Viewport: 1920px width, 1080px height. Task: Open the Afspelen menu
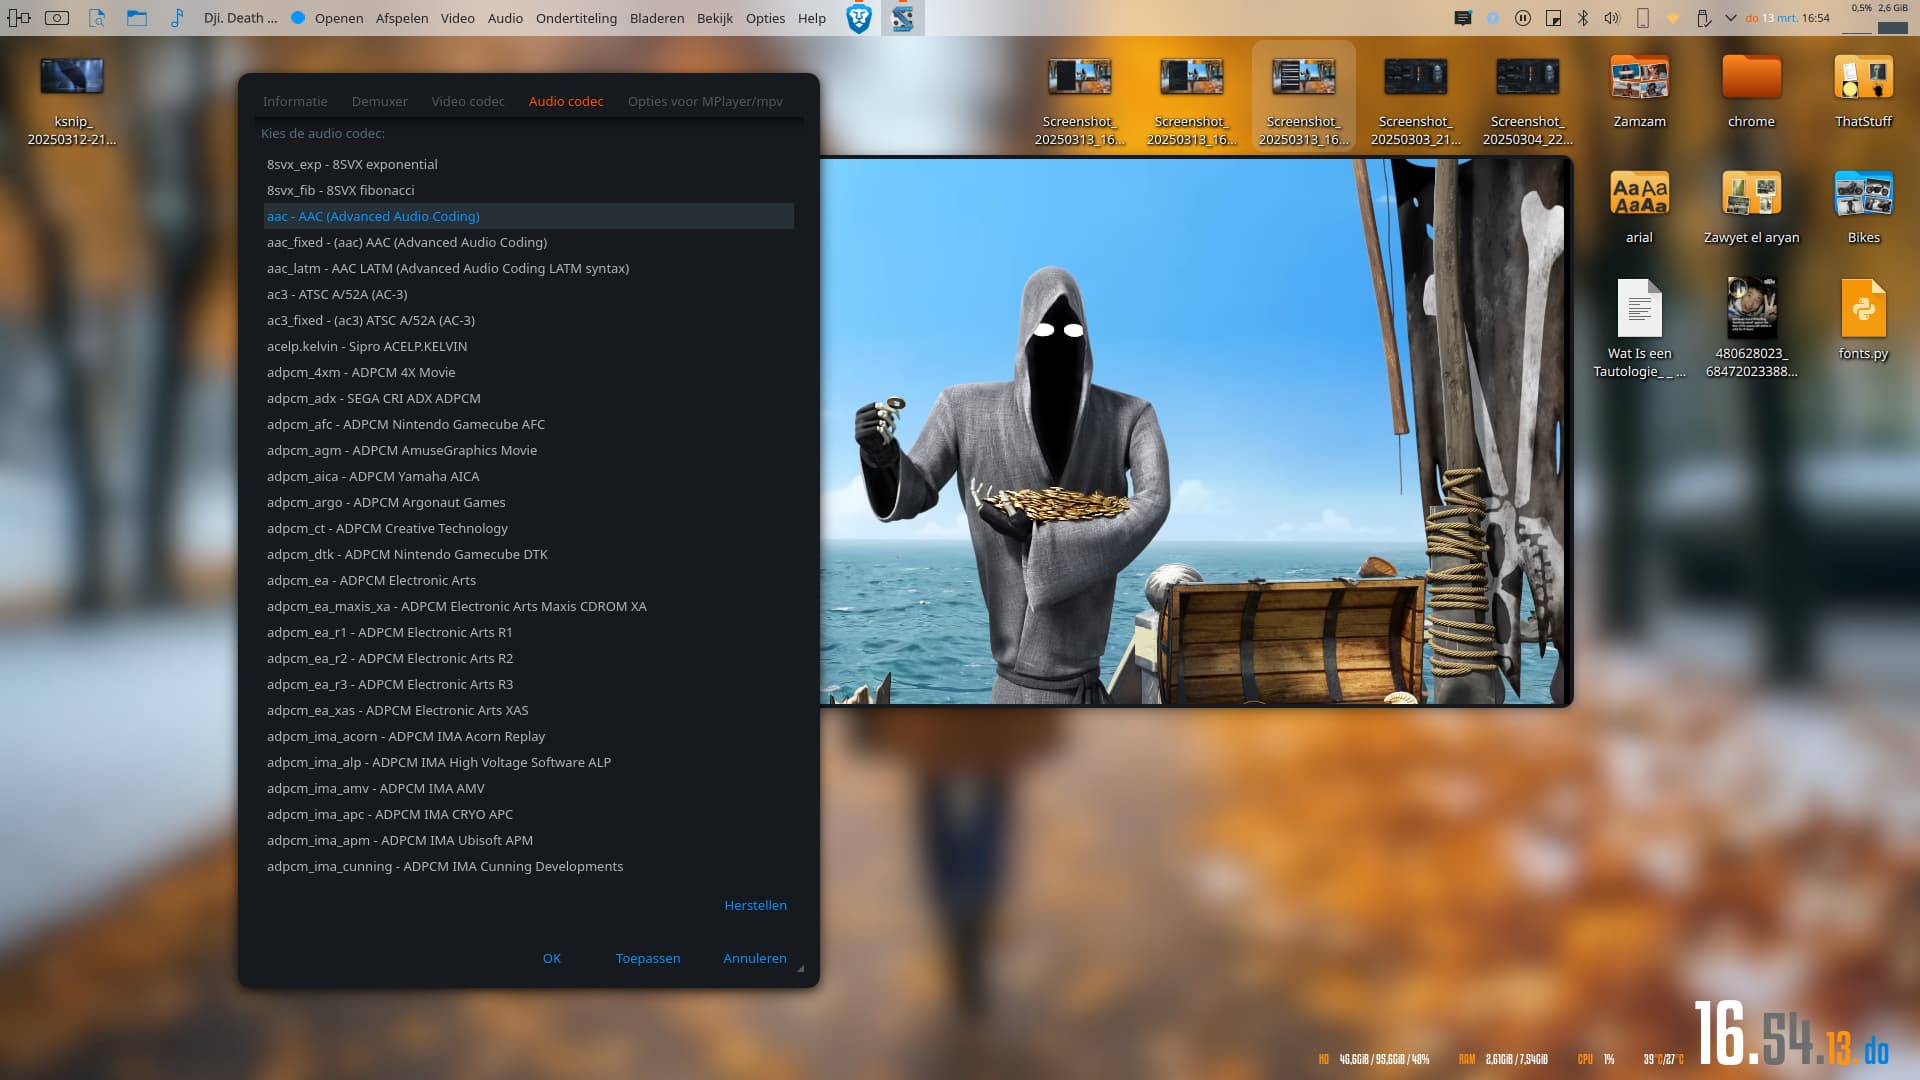coord(402,18)
